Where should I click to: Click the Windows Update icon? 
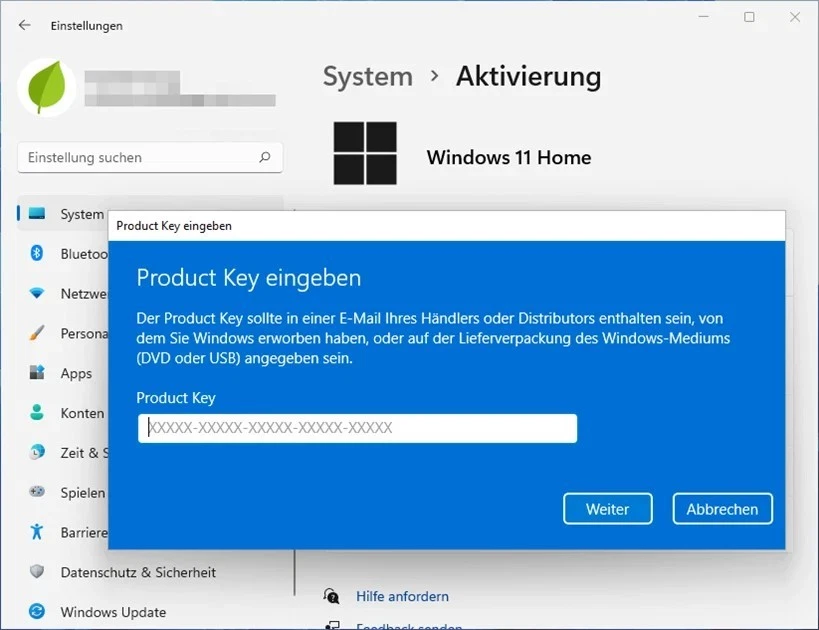pyautogui.click(x=35, y=611)
